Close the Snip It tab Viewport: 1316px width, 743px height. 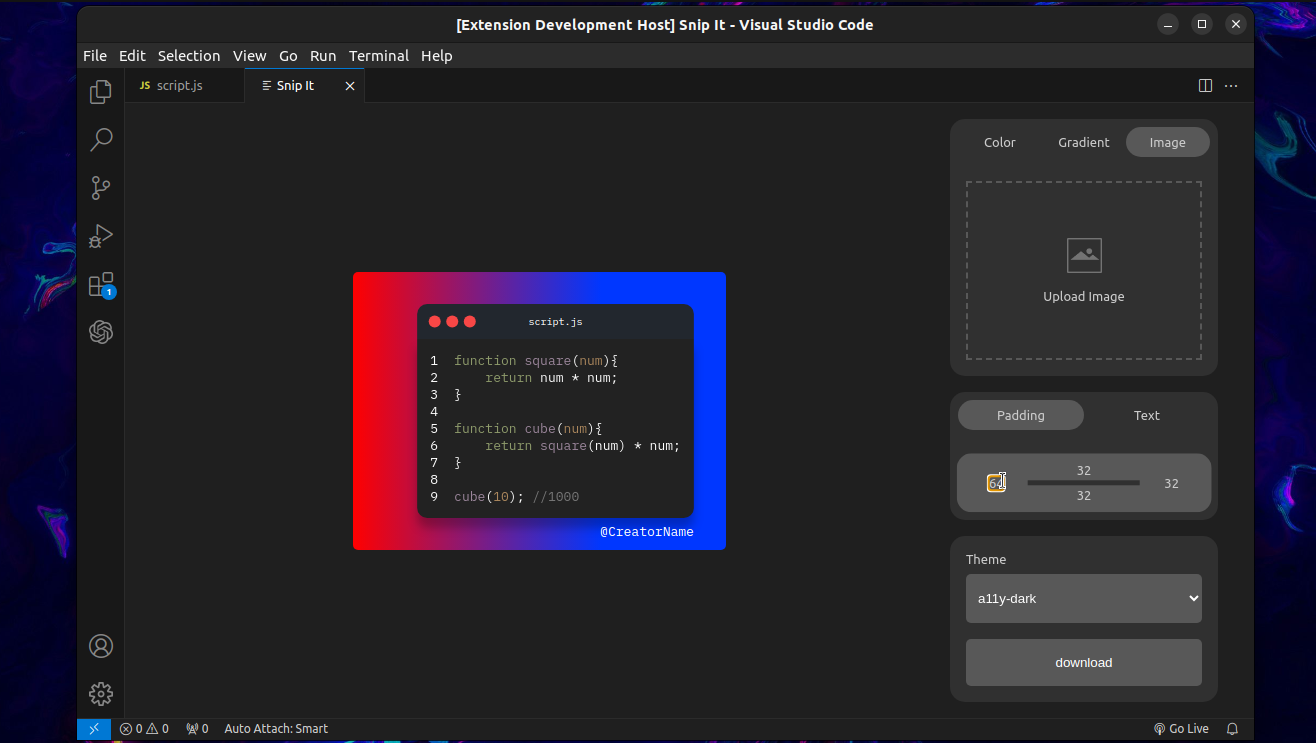pos(350,86)
